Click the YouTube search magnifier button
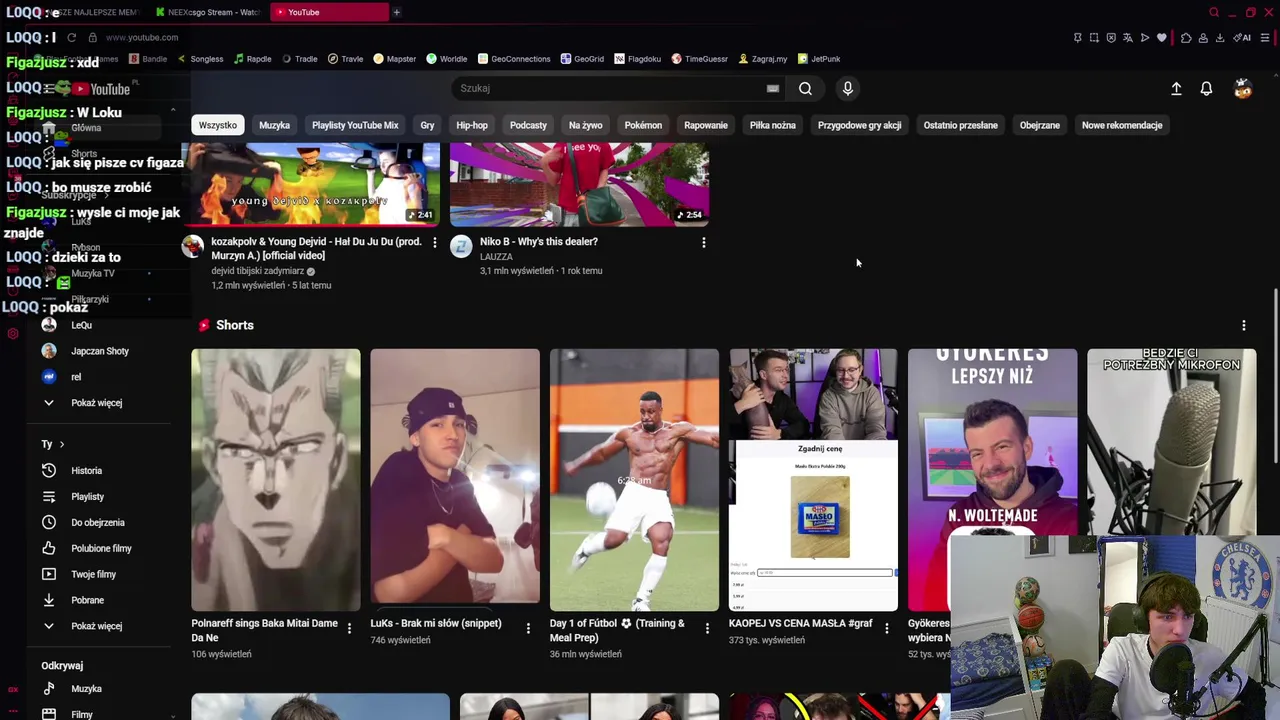This screenshot has height=720, width=1280. 805,88
